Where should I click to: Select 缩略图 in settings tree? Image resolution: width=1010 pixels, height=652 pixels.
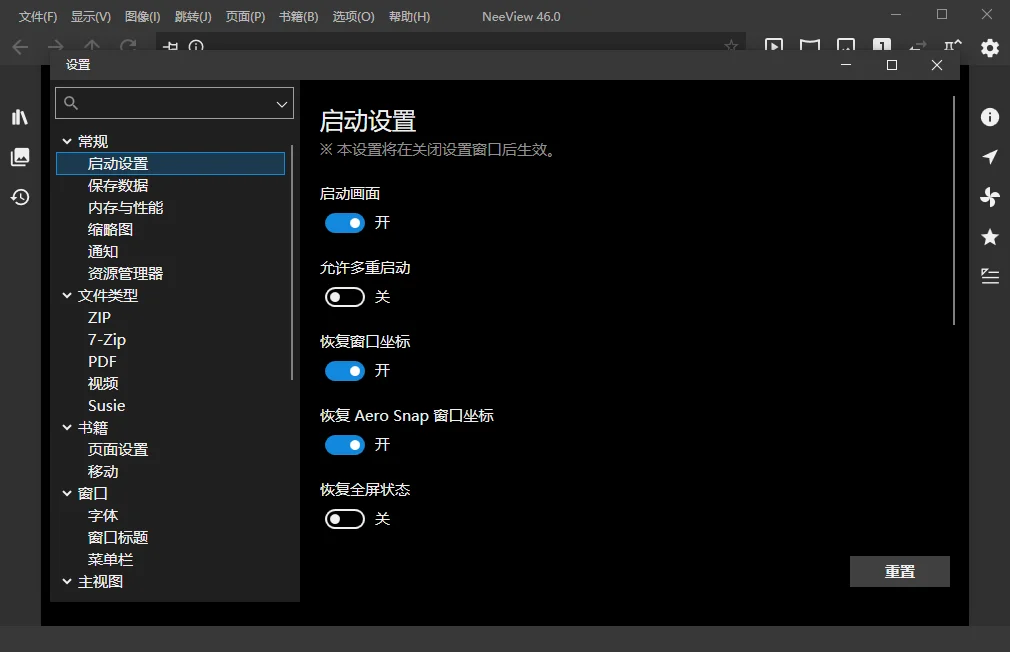click(110, 229)
